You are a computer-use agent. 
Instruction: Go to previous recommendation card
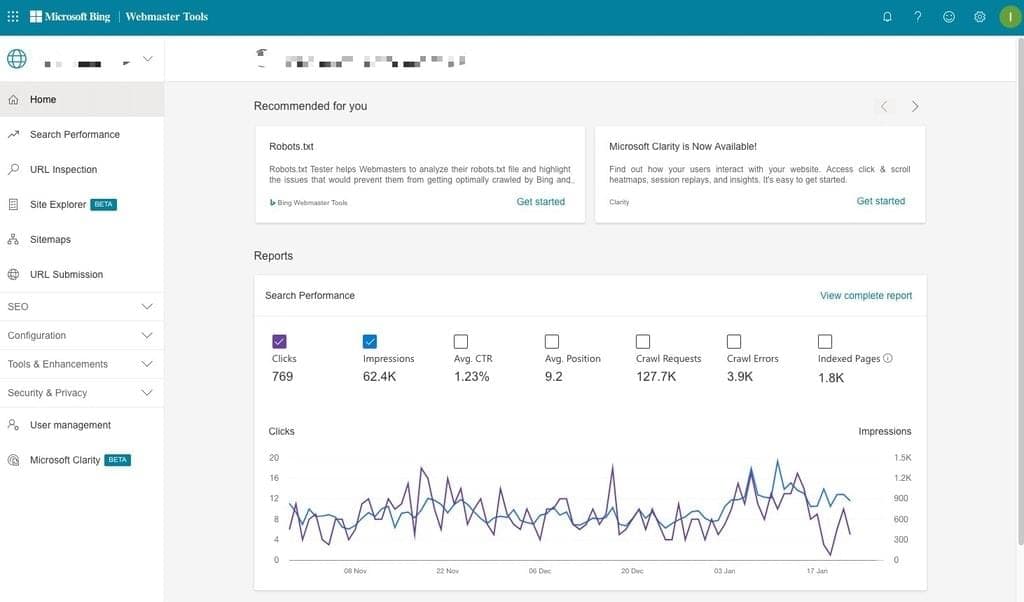coord(884,106)
